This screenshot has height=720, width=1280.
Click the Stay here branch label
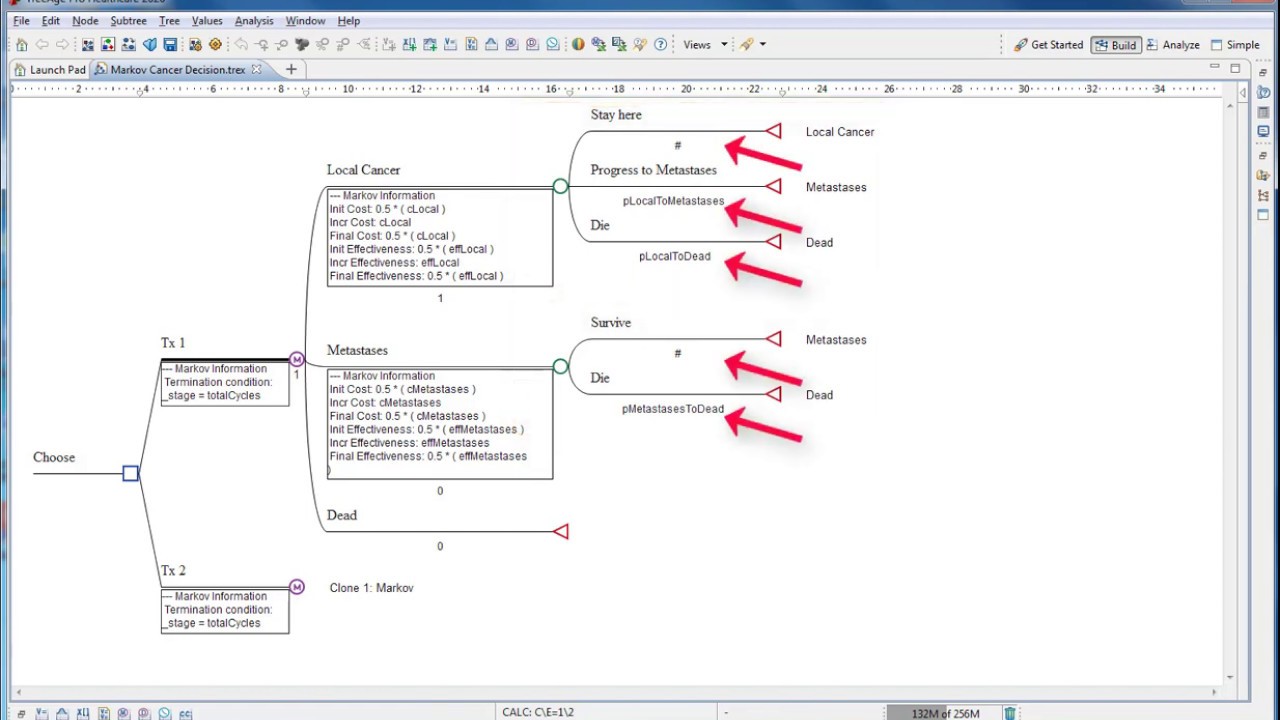pyautogui.click(x=616, y=115)
